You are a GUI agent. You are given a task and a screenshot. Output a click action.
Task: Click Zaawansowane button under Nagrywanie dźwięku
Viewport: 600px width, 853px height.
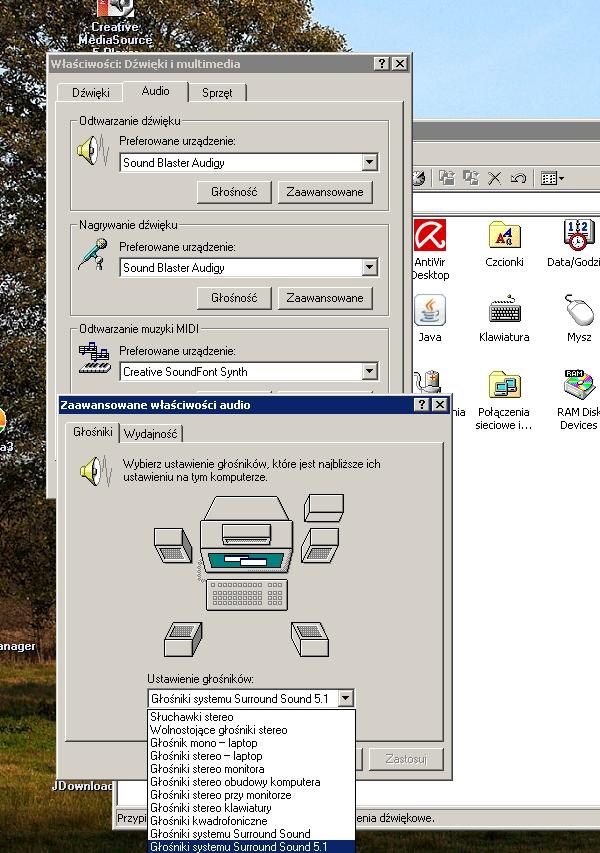click(x=325, y=298)
